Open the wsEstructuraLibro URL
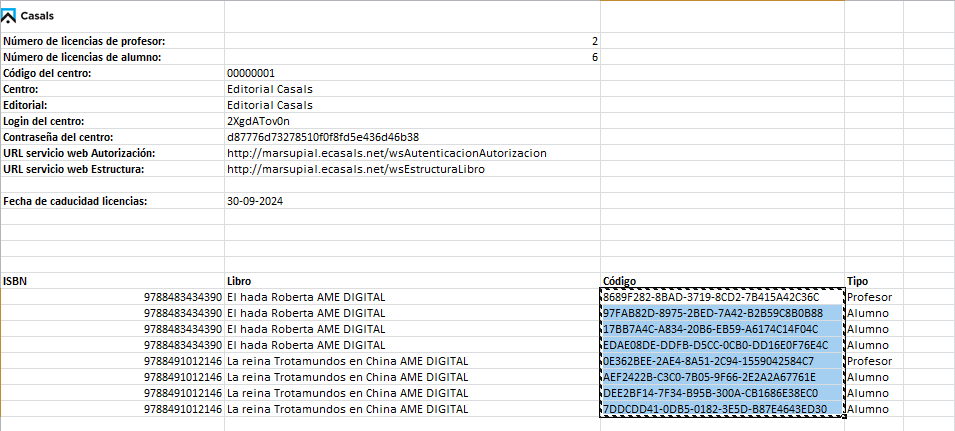955x431 pixels. point(370,169)
